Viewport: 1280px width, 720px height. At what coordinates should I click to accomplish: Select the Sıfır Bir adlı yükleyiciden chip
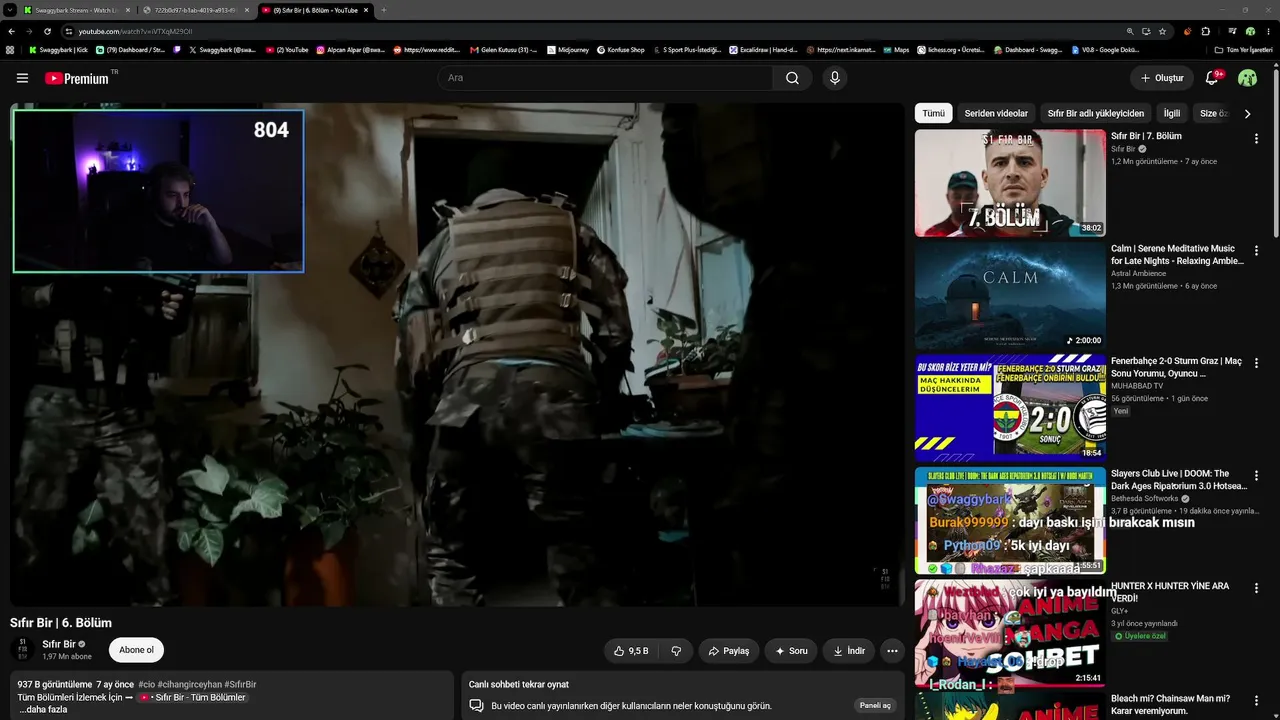[x=1096, y=114]
